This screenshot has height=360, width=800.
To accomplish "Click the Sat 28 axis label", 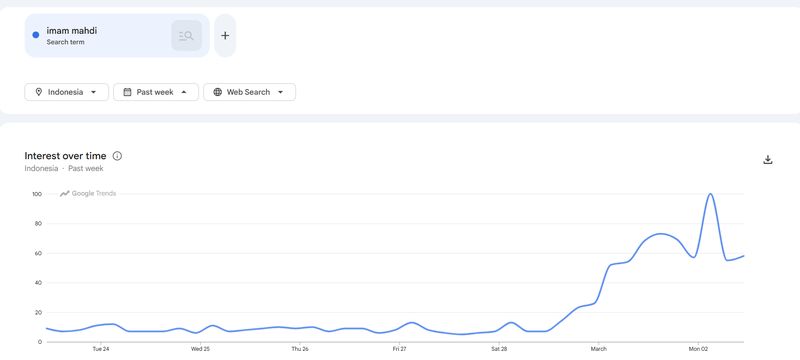I will 498,349.
